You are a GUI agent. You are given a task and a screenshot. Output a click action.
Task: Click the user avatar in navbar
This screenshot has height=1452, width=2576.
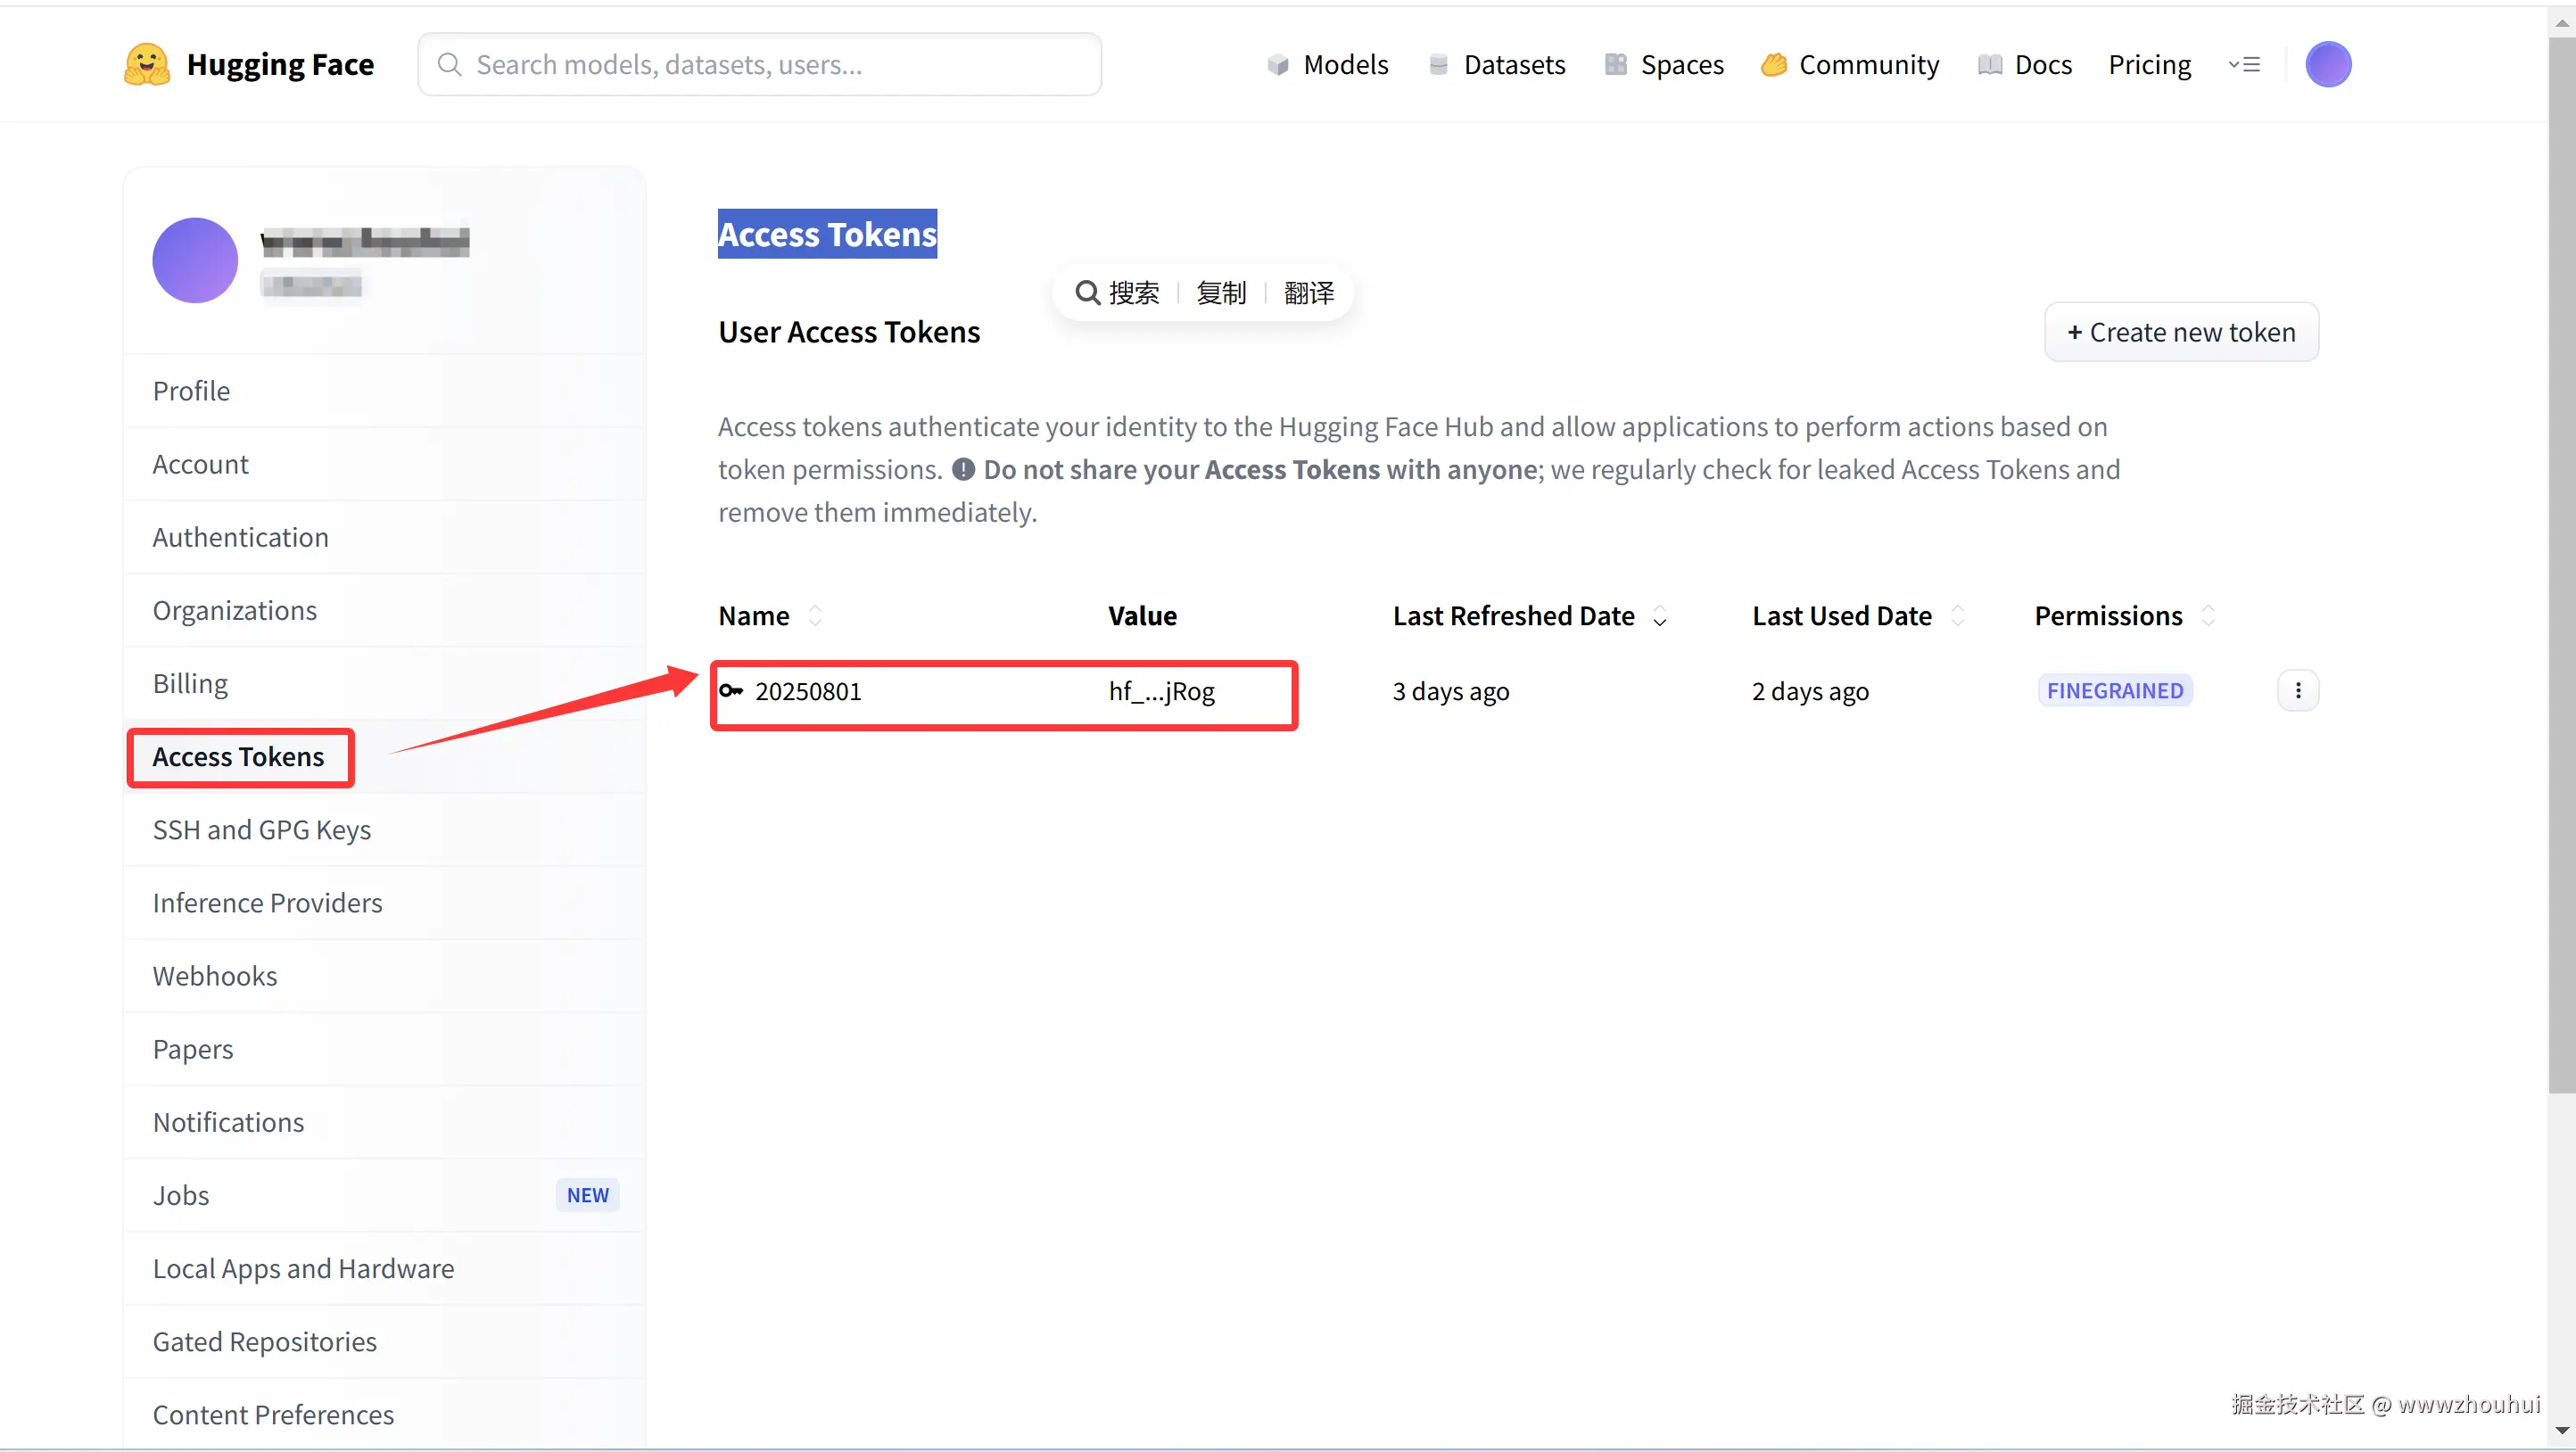pyautogui.click(x=2328, y=64)
